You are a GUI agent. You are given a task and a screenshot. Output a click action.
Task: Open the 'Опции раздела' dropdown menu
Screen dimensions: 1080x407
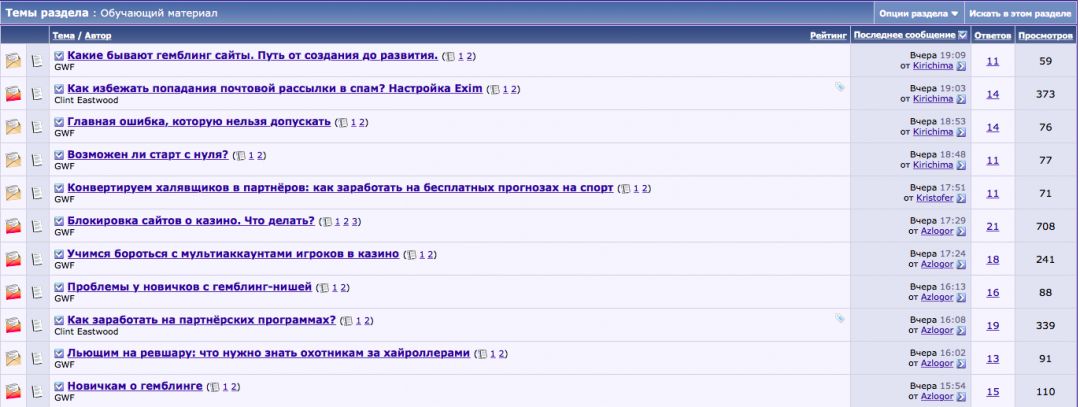coord(919,13)
